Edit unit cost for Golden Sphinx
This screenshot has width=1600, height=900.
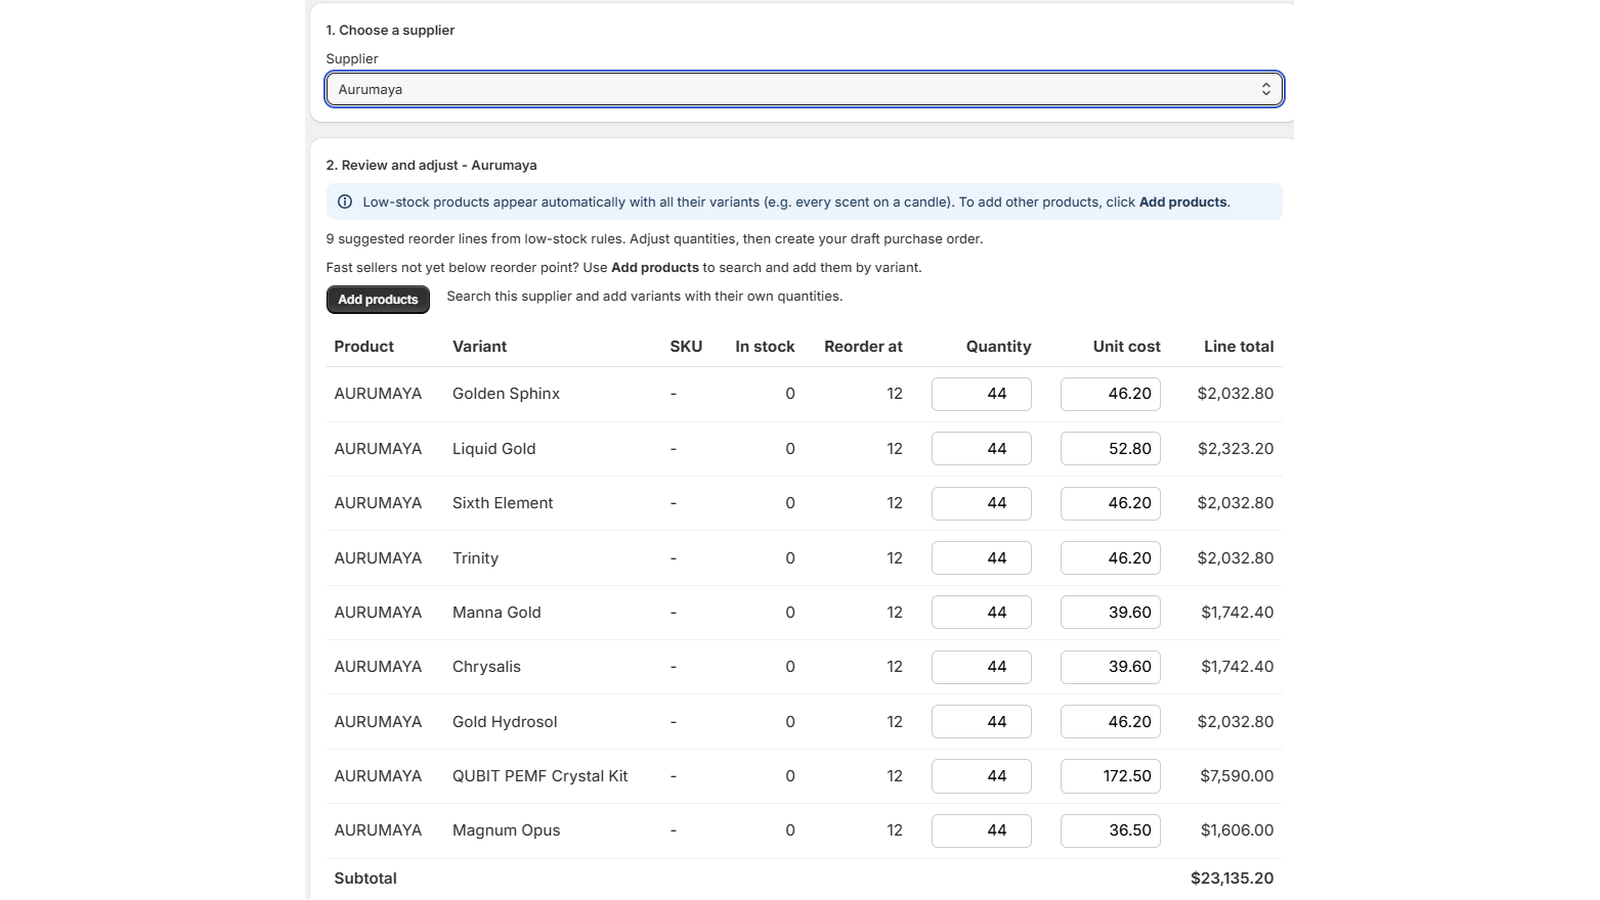click(1110, 394)
